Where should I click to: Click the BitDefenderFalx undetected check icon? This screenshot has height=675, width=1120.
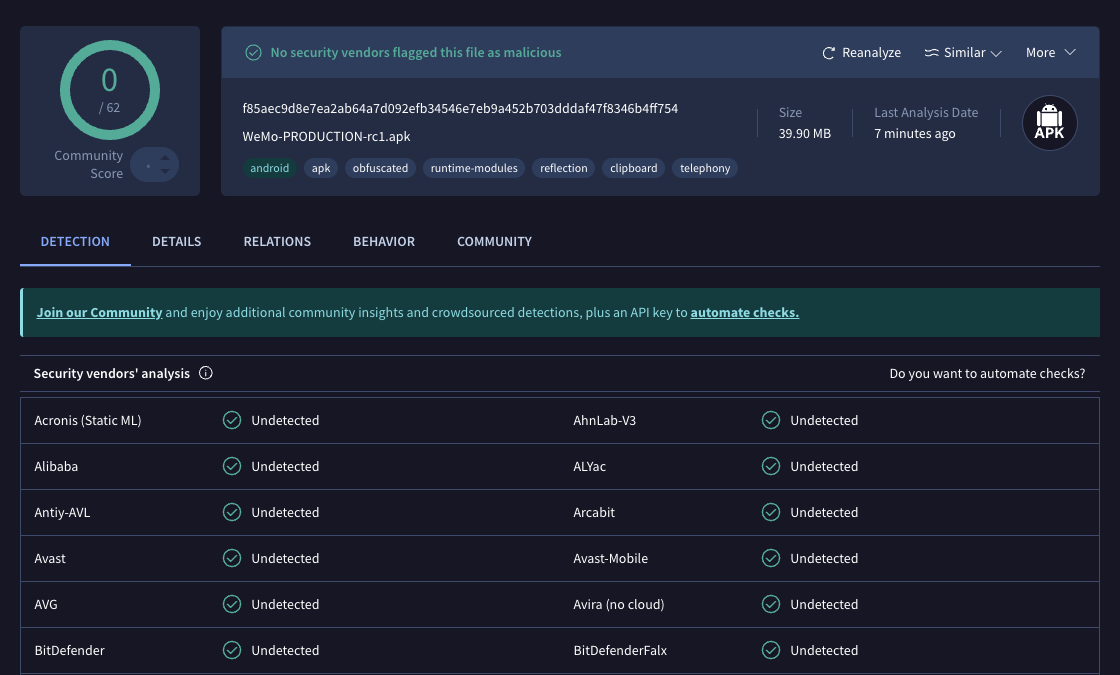tap(771, 650)
